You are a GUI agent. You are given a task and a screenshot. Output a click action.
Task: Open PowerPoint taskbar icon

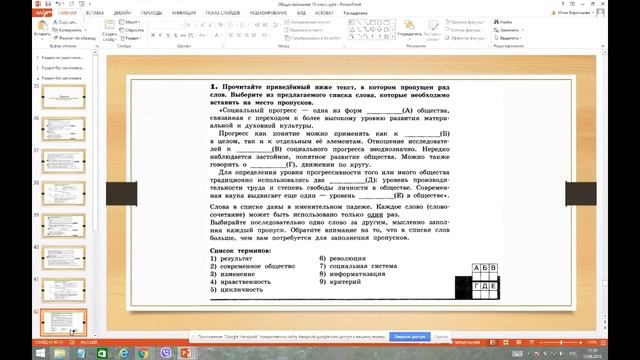point(186,353)
